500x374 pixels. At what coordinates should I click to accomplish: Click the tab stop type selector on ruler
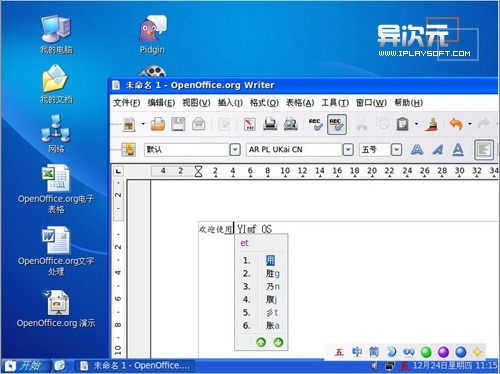pos(118,171)
